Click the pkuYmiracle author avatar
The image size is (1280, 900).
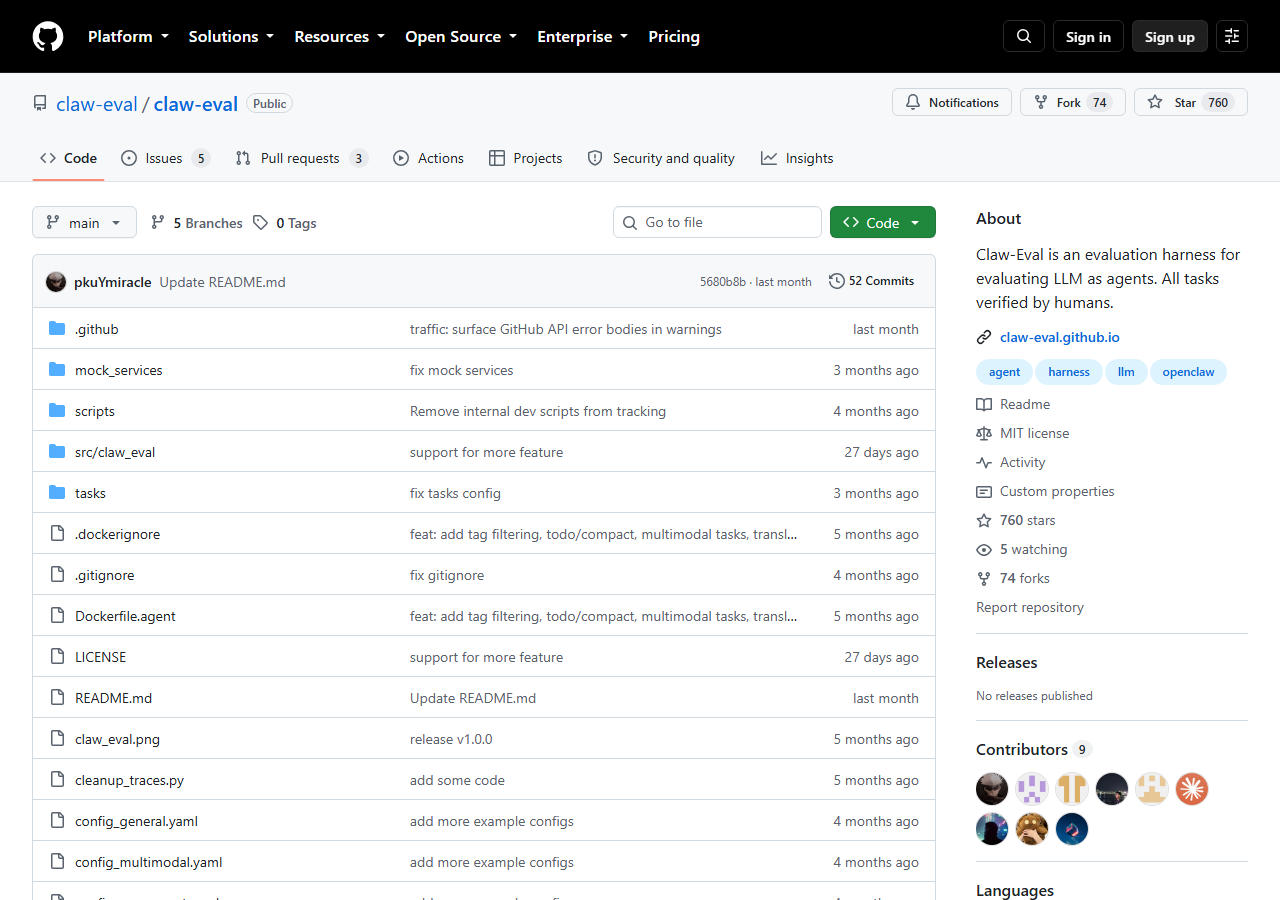click(x=56, y=282)
